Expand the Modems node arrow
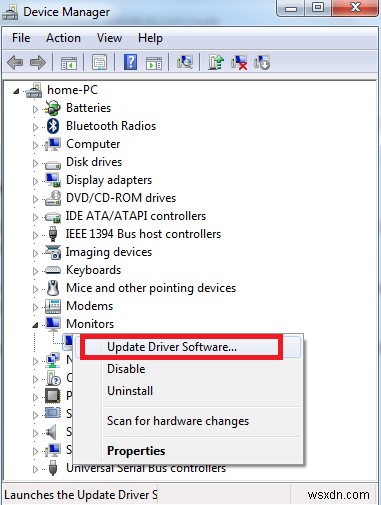Viewport: 381px width, 505px height. click(35, 307)
